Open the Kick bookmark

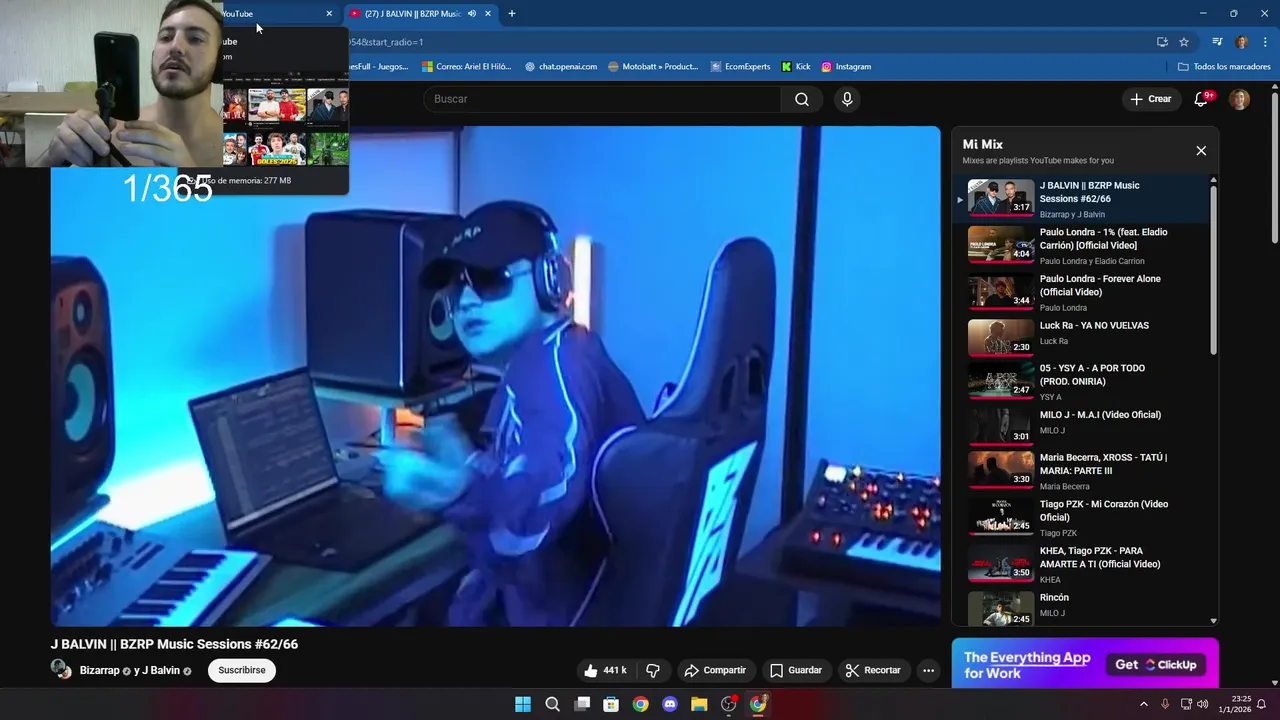pos(796,67)
